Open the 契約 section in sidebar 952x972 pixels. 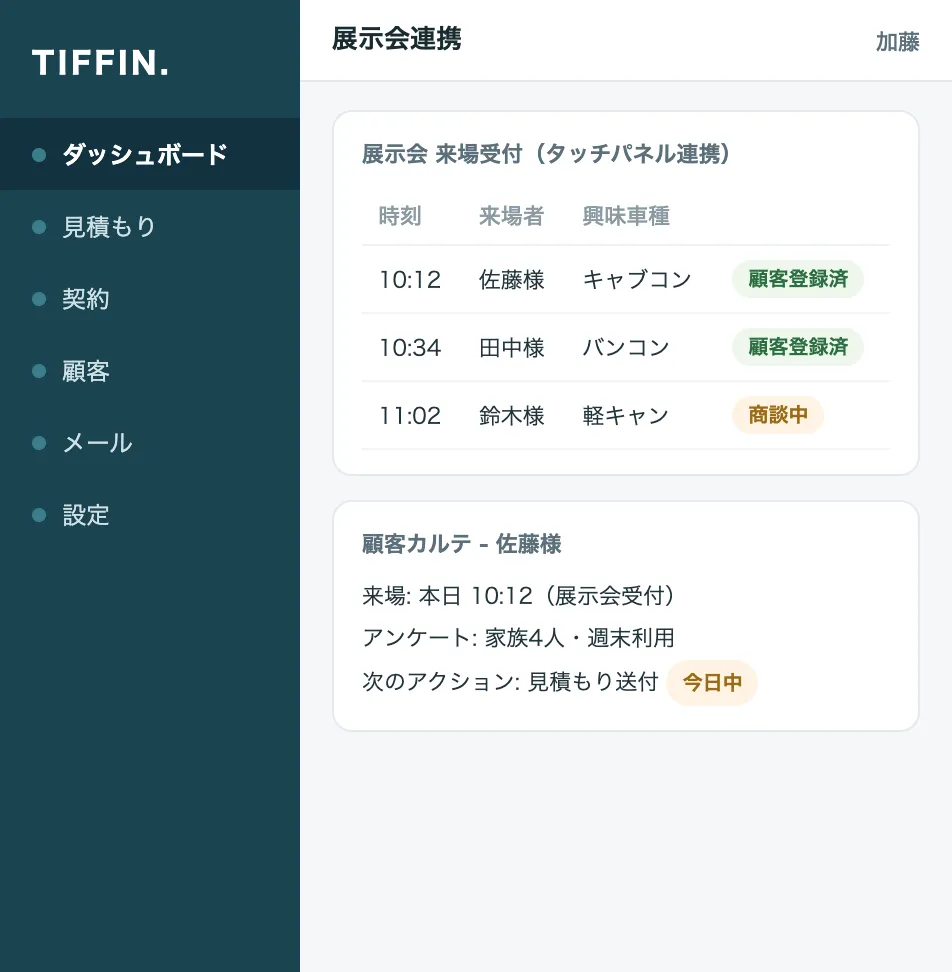pyautogui.click(x=150, y=299)
